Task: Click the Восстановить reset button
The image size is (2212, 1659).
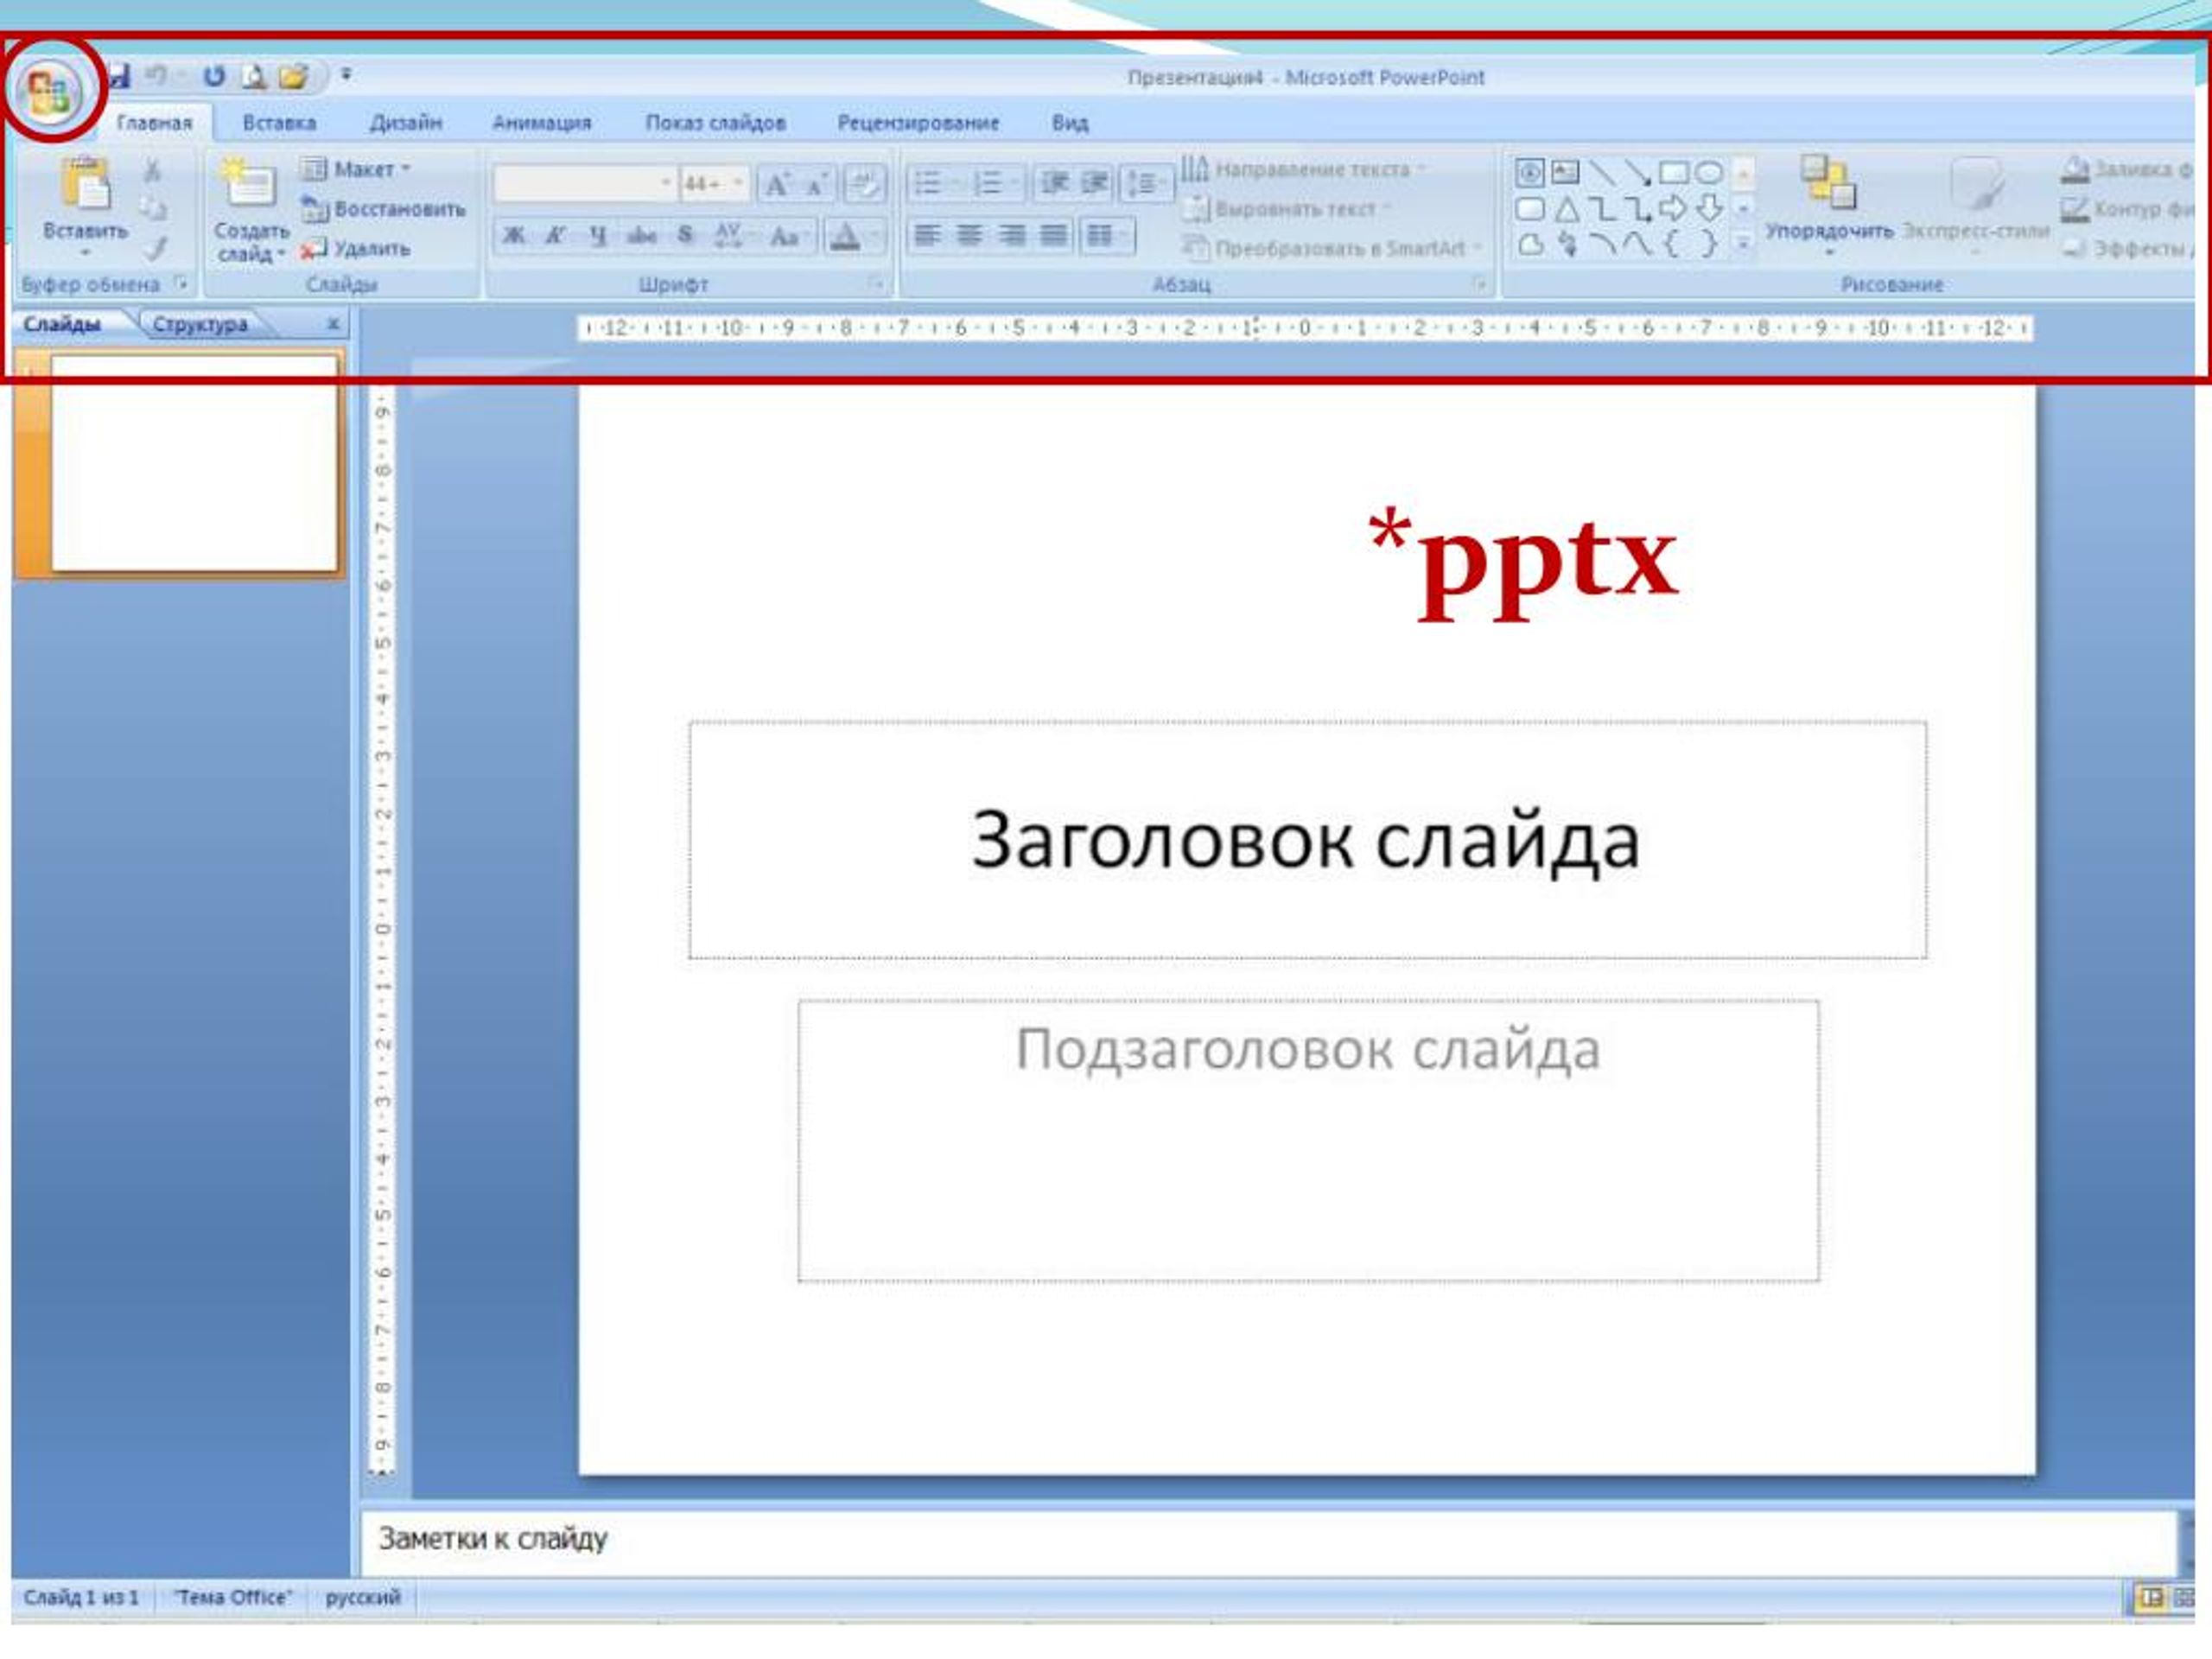Action: 384,209
